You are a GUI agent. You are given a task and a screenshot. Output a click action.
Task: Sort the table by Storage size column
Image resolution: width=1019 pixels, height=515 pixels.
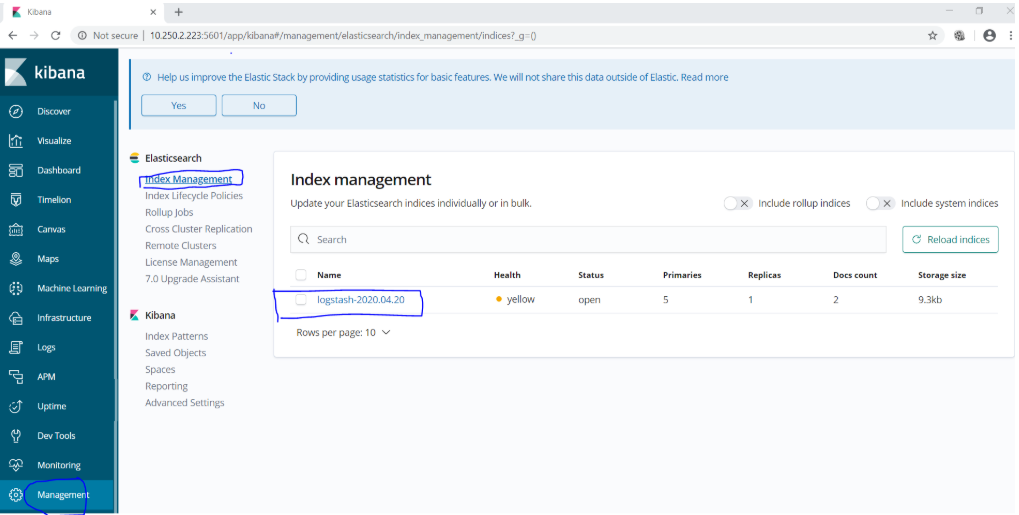942,275
